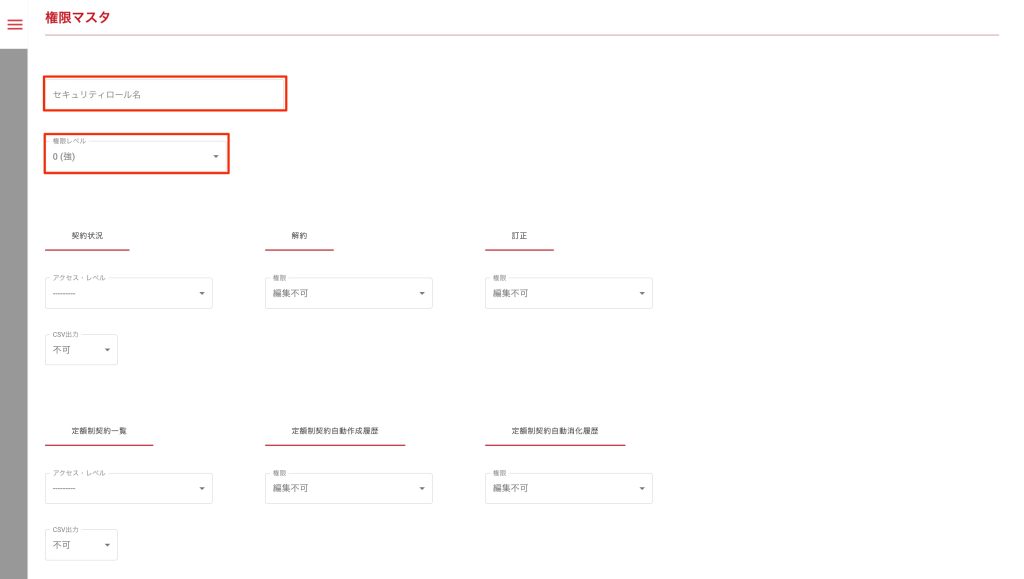Click the 訂正 section heading

tap(519, 236)
